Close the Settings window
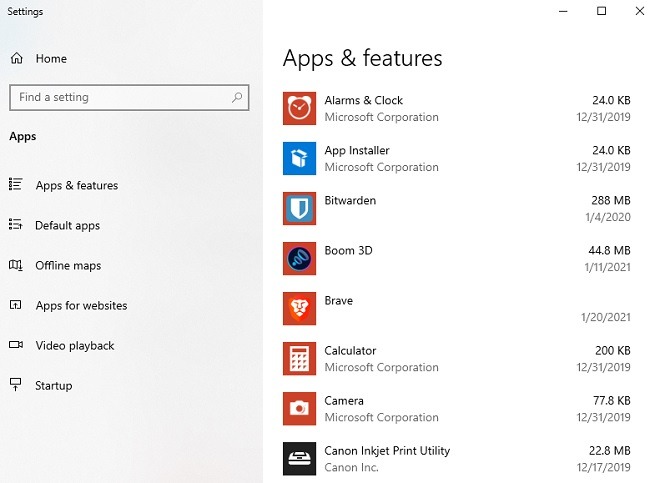 pos(640,11)
